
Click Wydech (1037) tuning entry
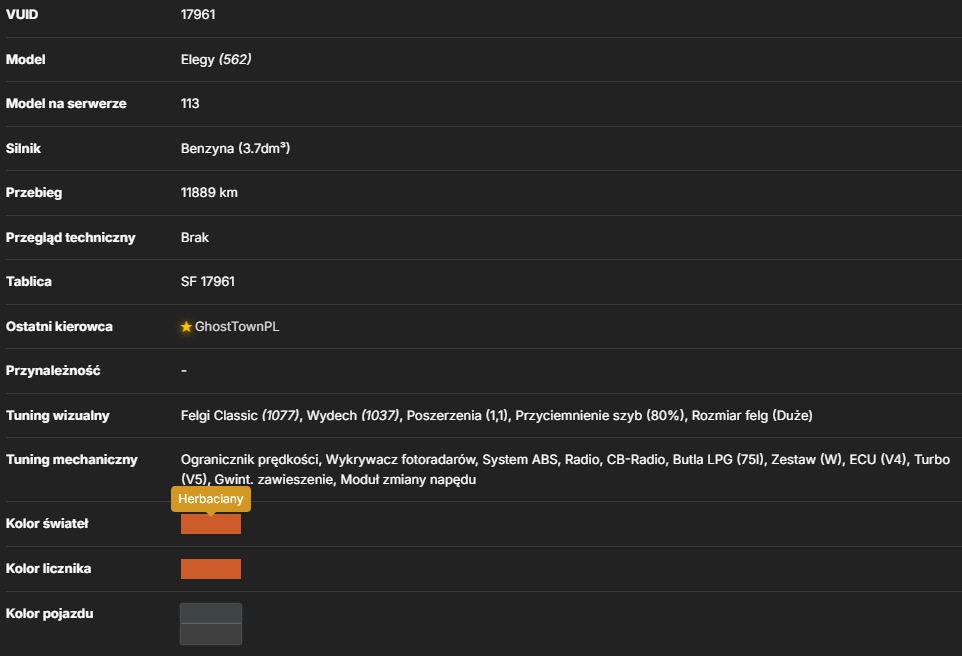[353, 415]
